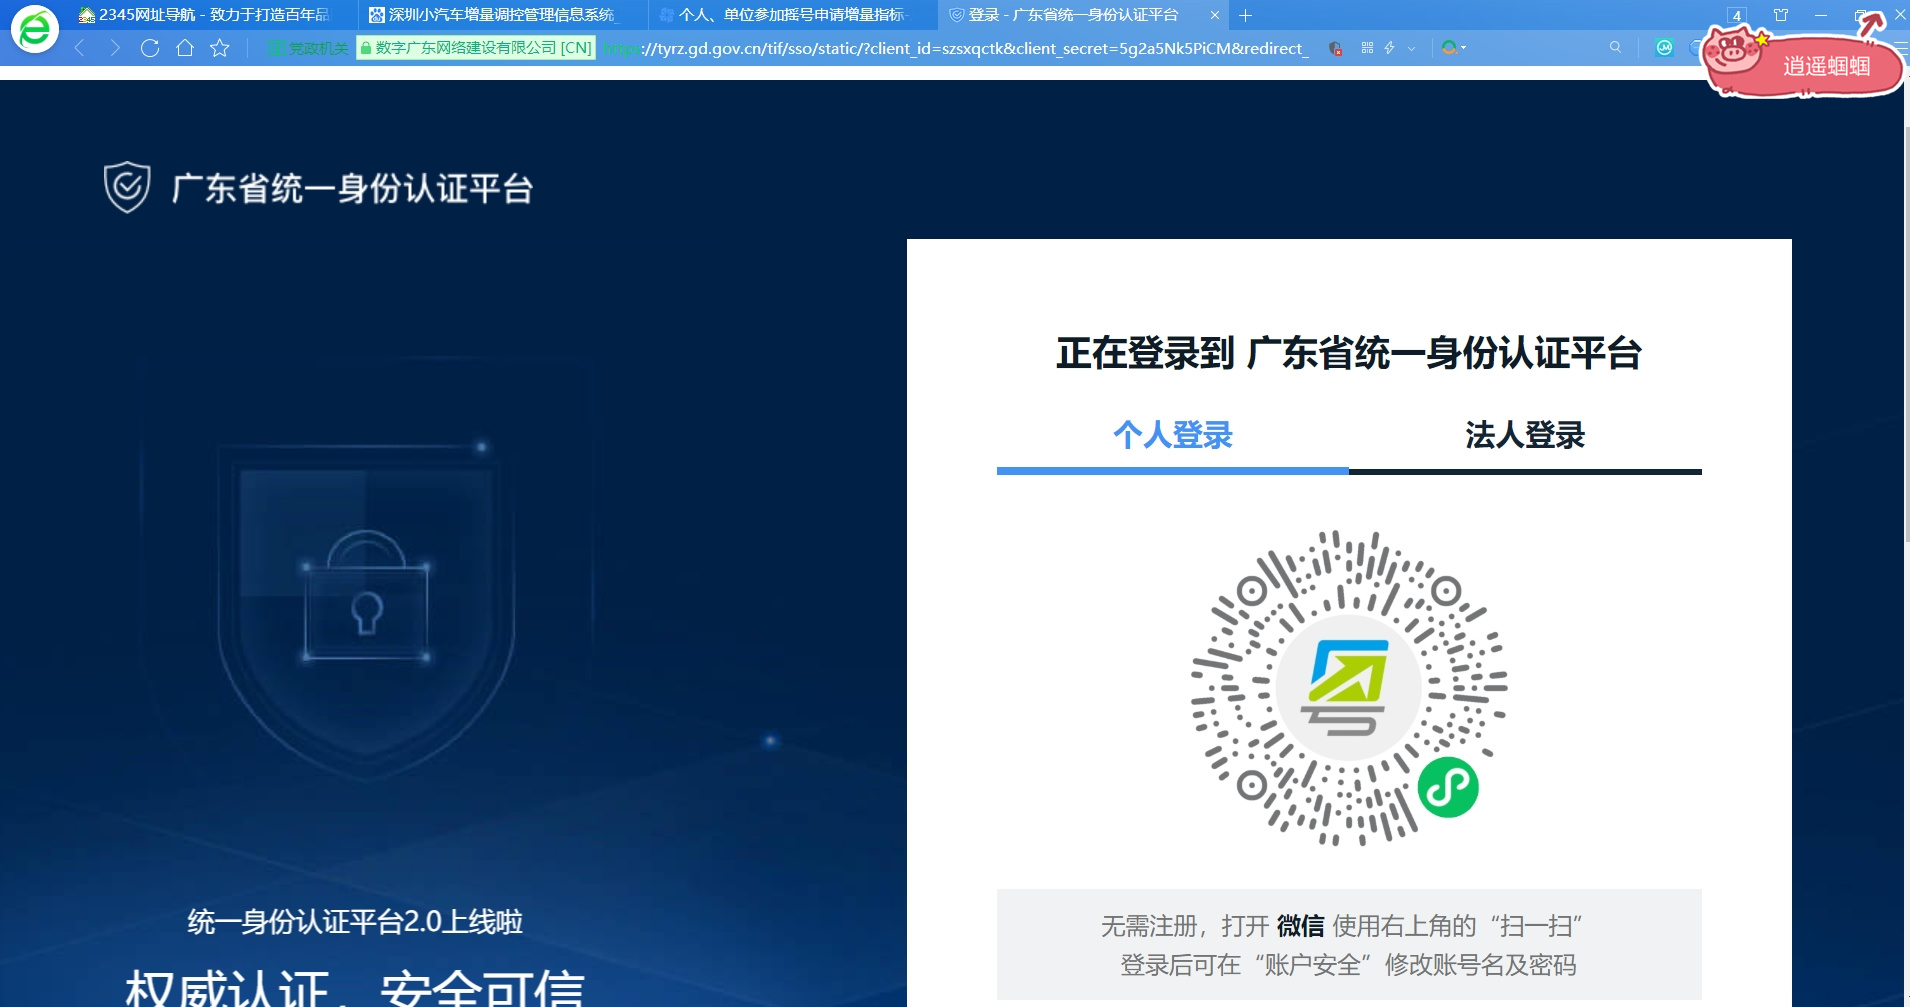Show page QR code from toolbar
This screenshot has height=1007, width=1910.
coord(1367,48)
